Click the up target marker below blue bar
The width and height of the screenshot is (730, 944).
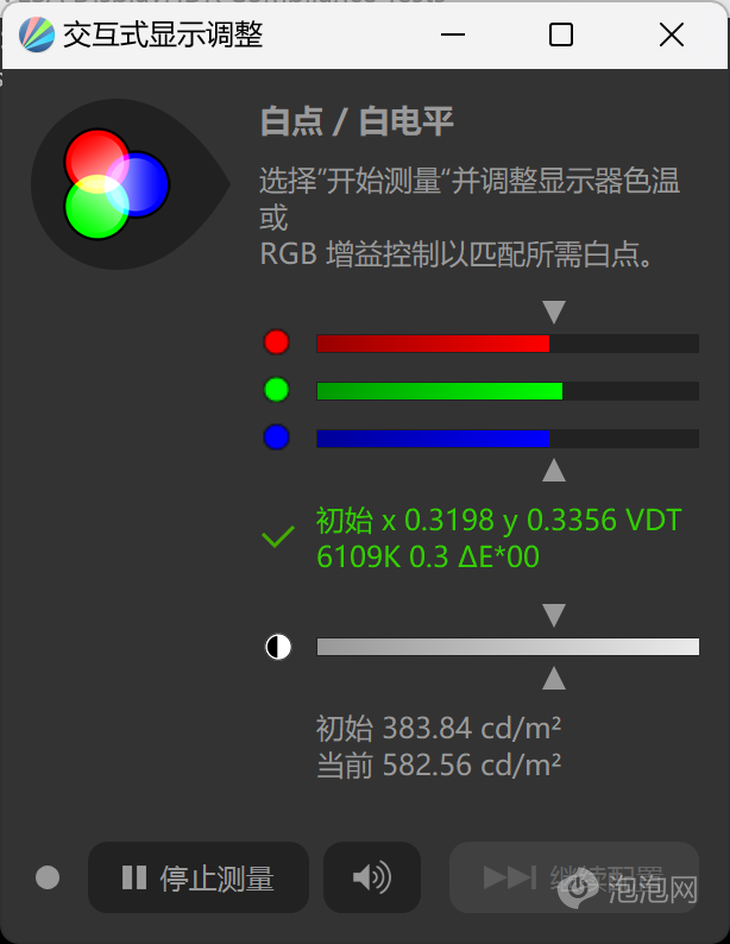point(554,470)
